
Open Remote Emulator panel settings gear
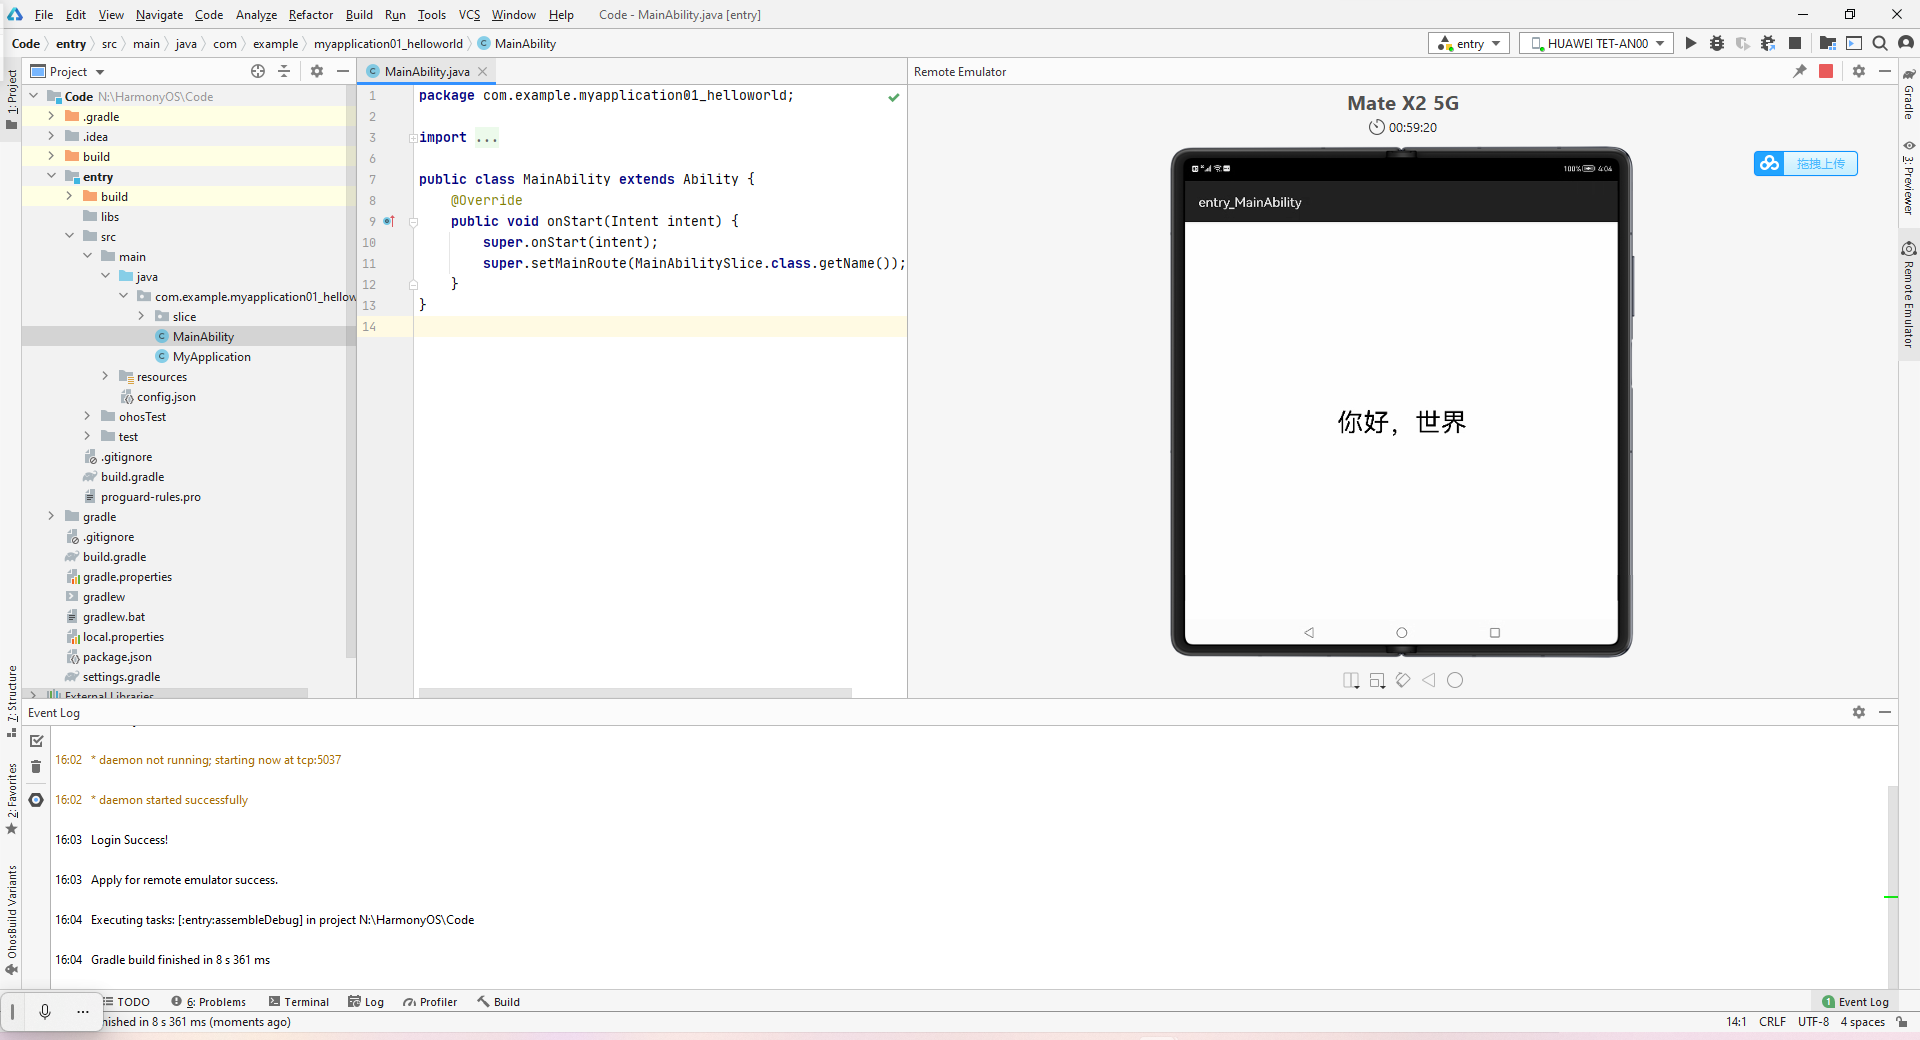coord(1859,71)
